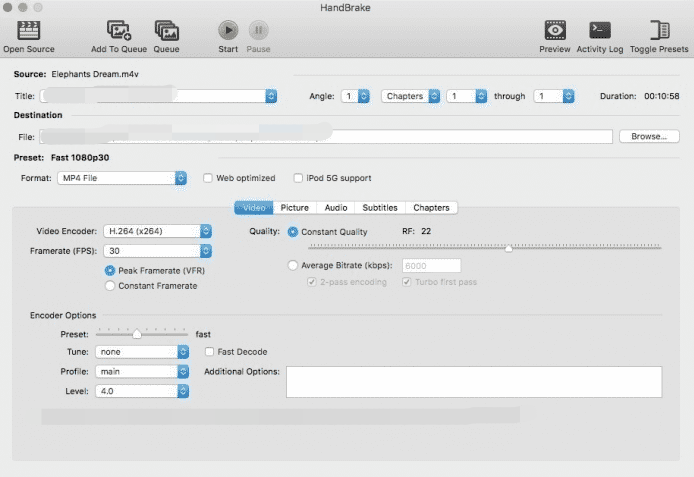Switch to the Subtitles tab
This screenshot has width=694, height=477.
380,208
